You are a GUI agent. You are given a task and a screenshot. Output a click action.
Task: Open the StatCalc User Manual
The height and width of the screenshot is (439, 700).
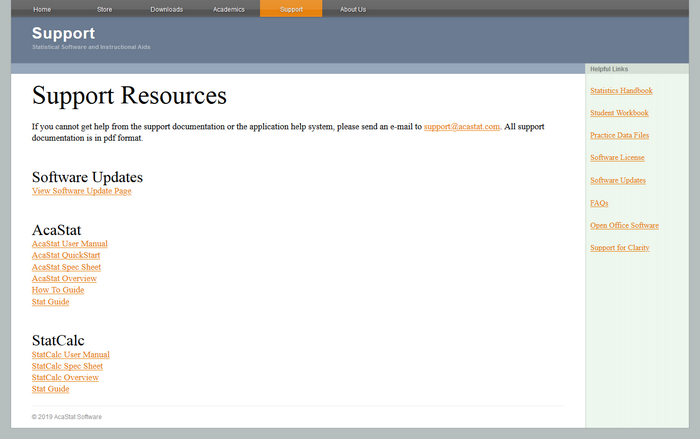(x=71, y=354)
